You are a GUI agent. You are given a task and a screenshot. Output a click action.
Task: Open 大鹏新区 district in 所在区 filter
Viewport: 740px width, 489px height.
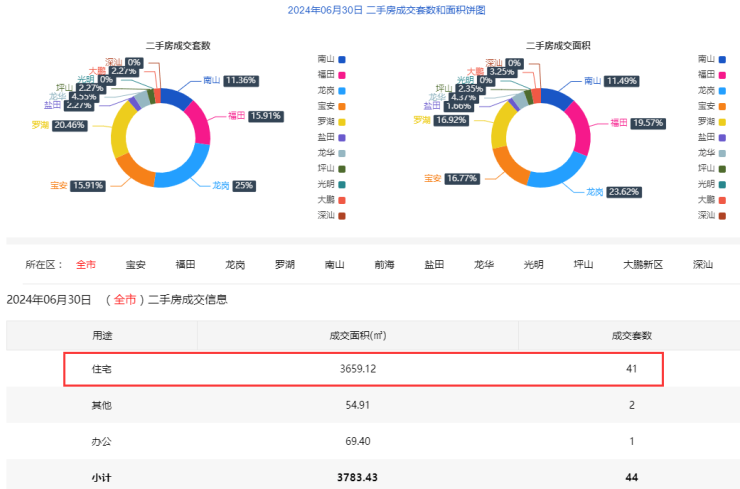click(643, 265)
